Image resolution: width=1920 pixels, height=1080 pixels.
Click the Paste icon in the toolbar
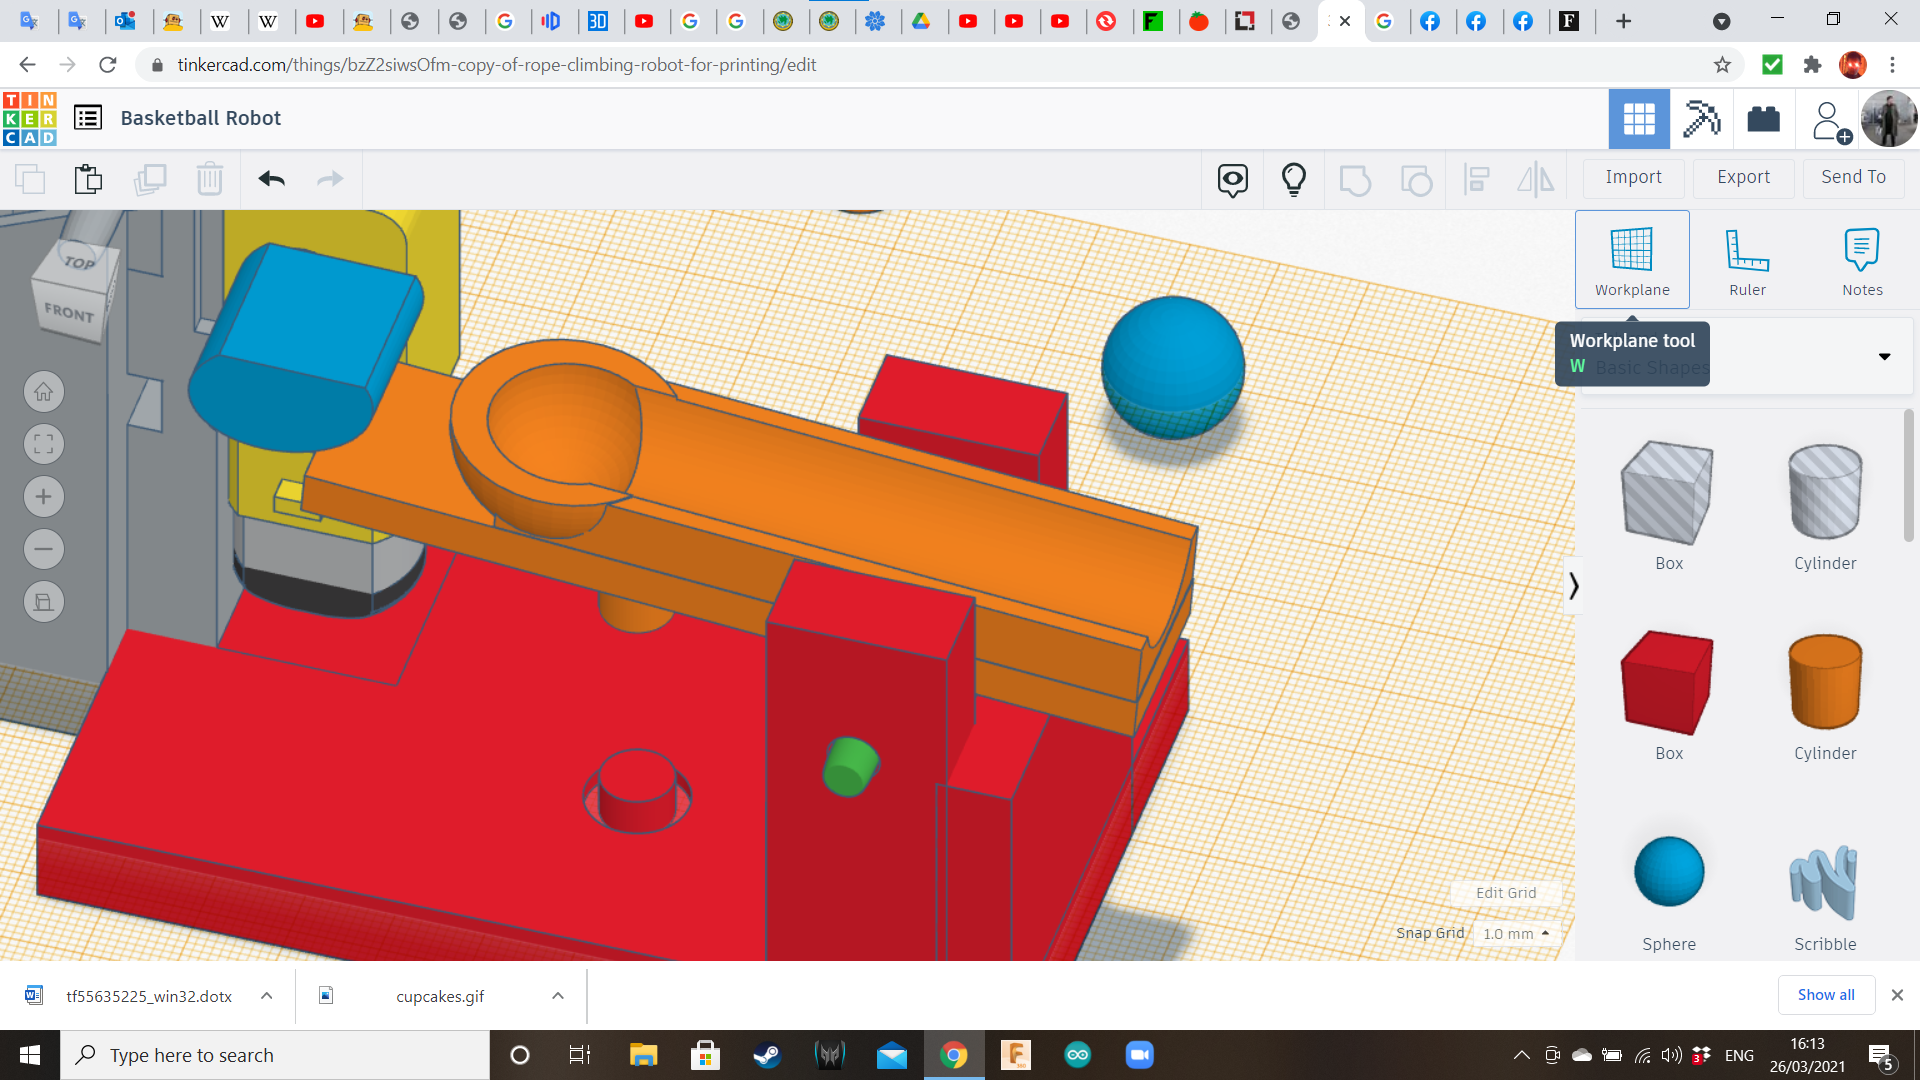tap(88, 179)
